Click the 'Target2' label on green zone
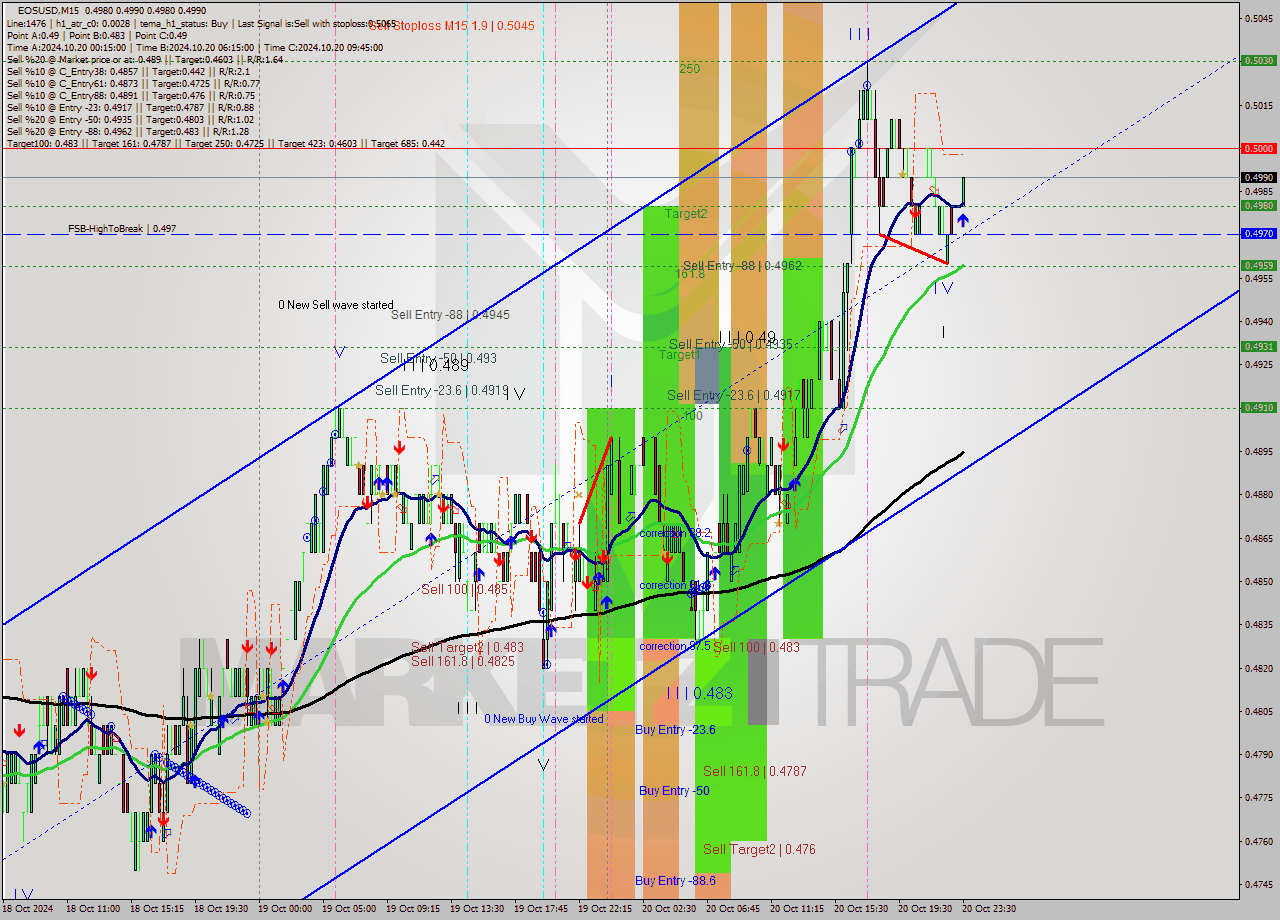 pos(686,214)
